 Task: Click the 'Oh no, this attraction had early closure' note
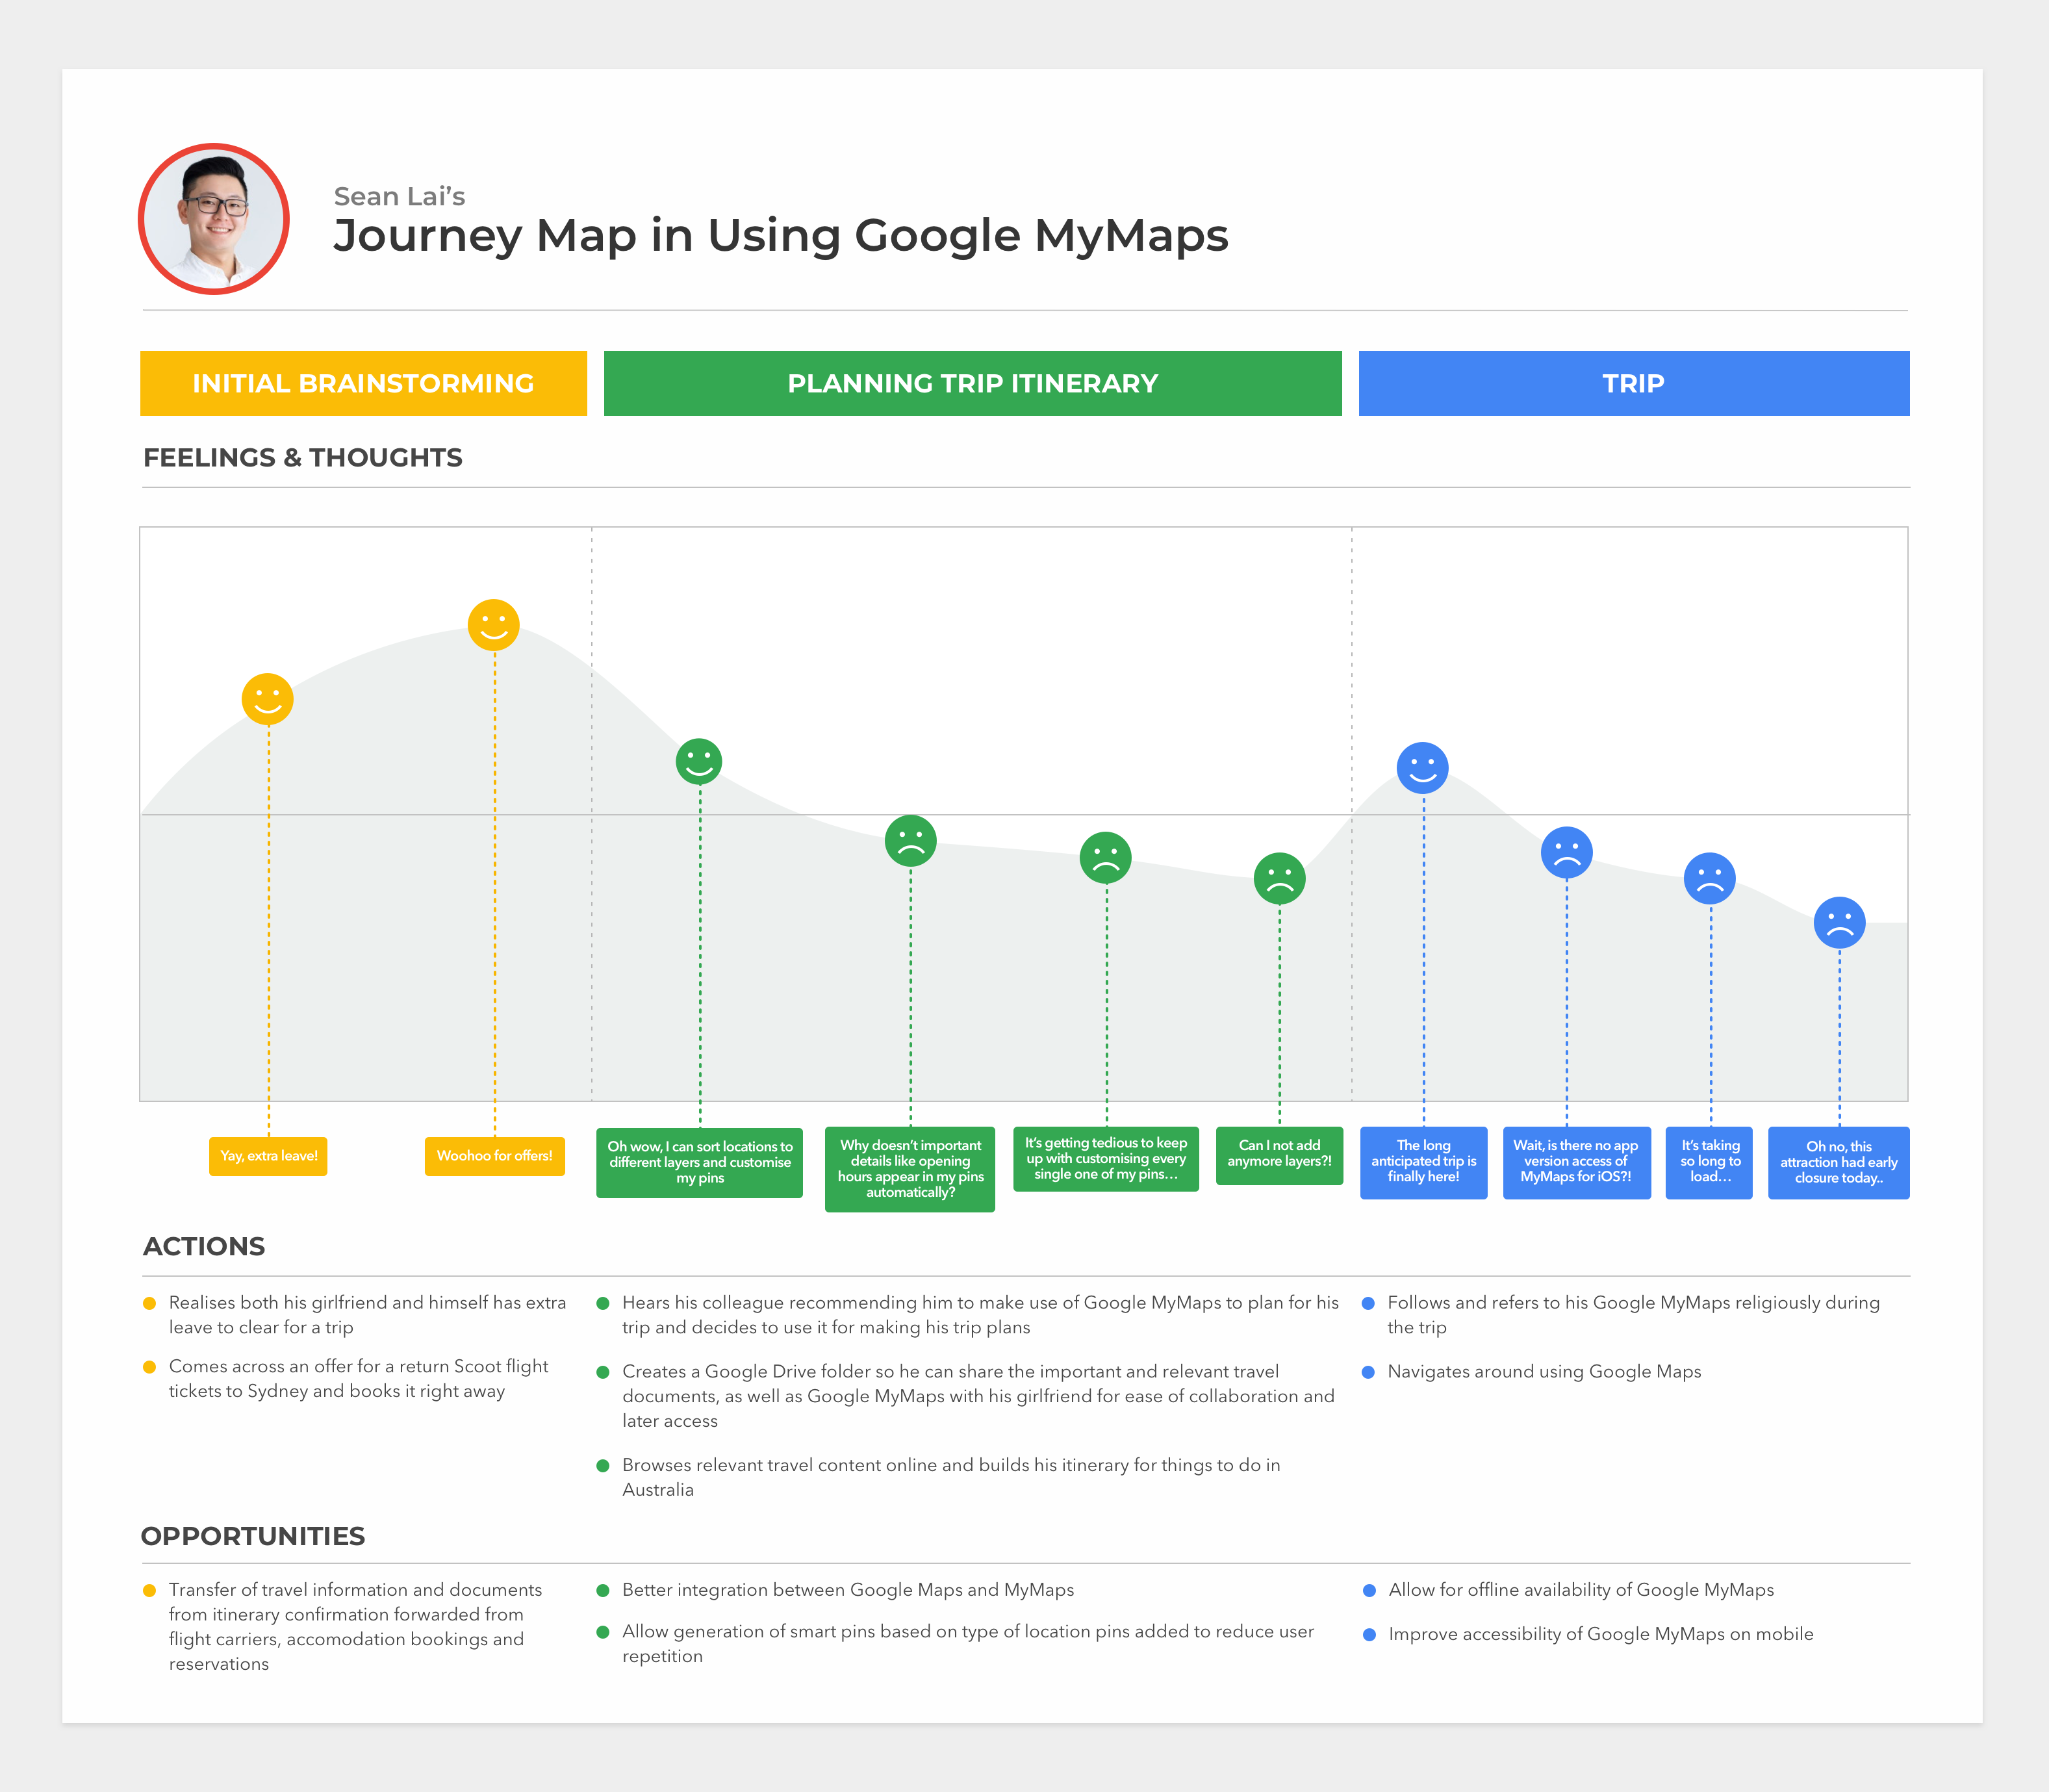point(1839,1163)
